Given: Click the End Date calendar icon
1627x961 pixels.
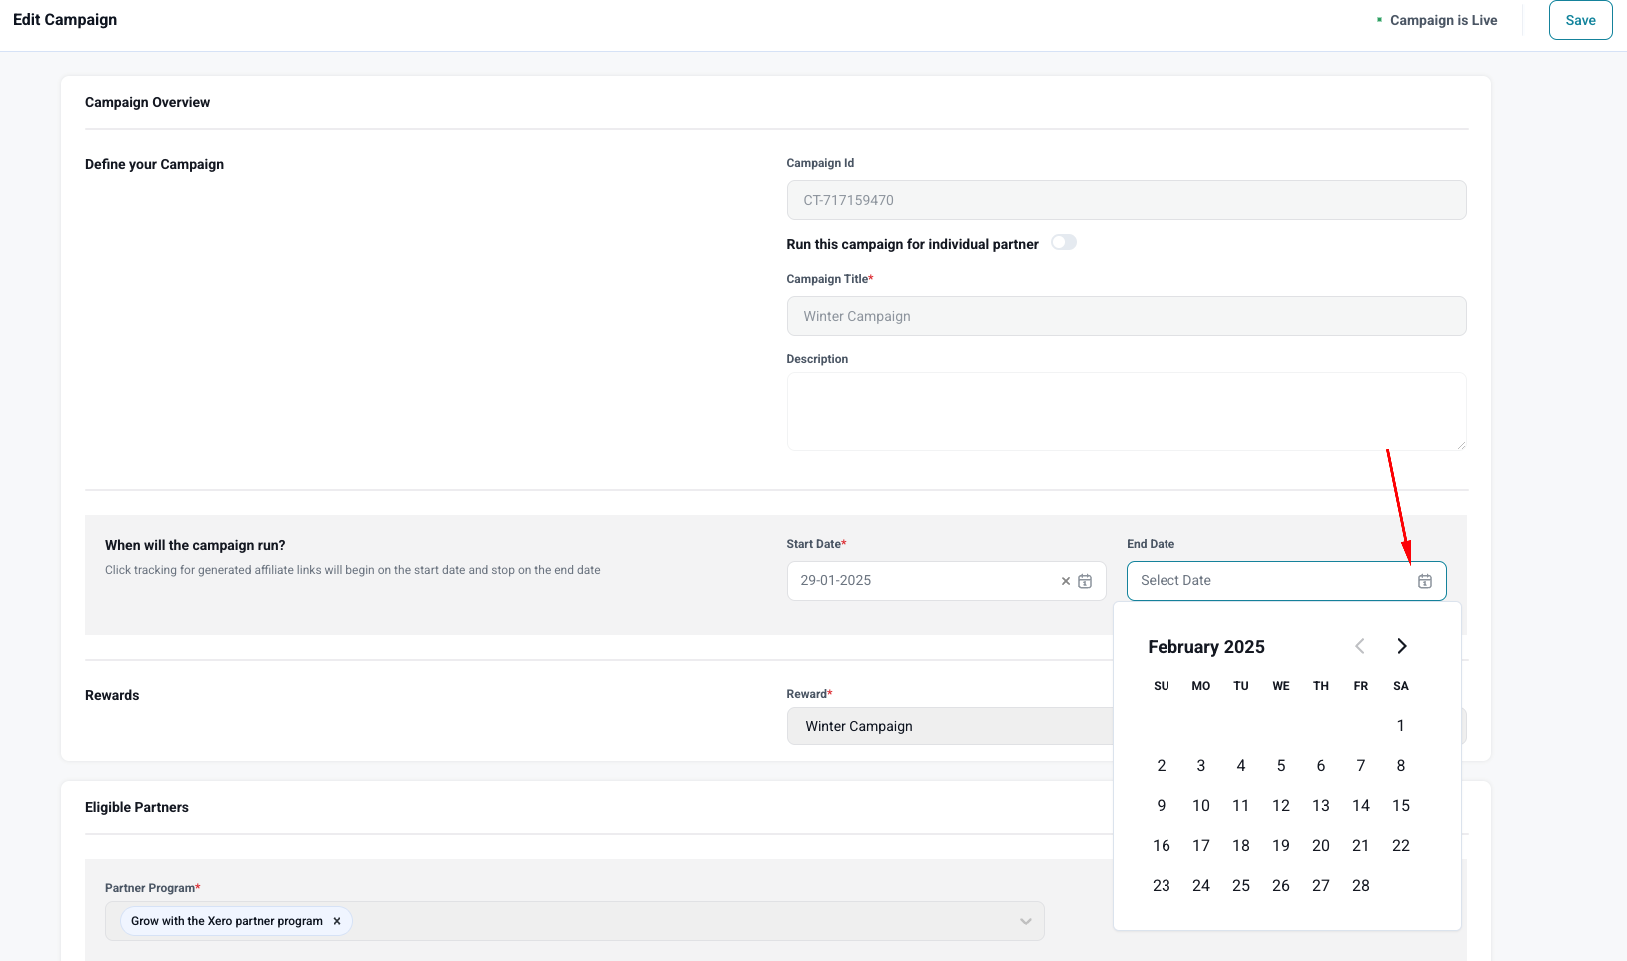Looking at the screenshot, I should pos(1424,581).
